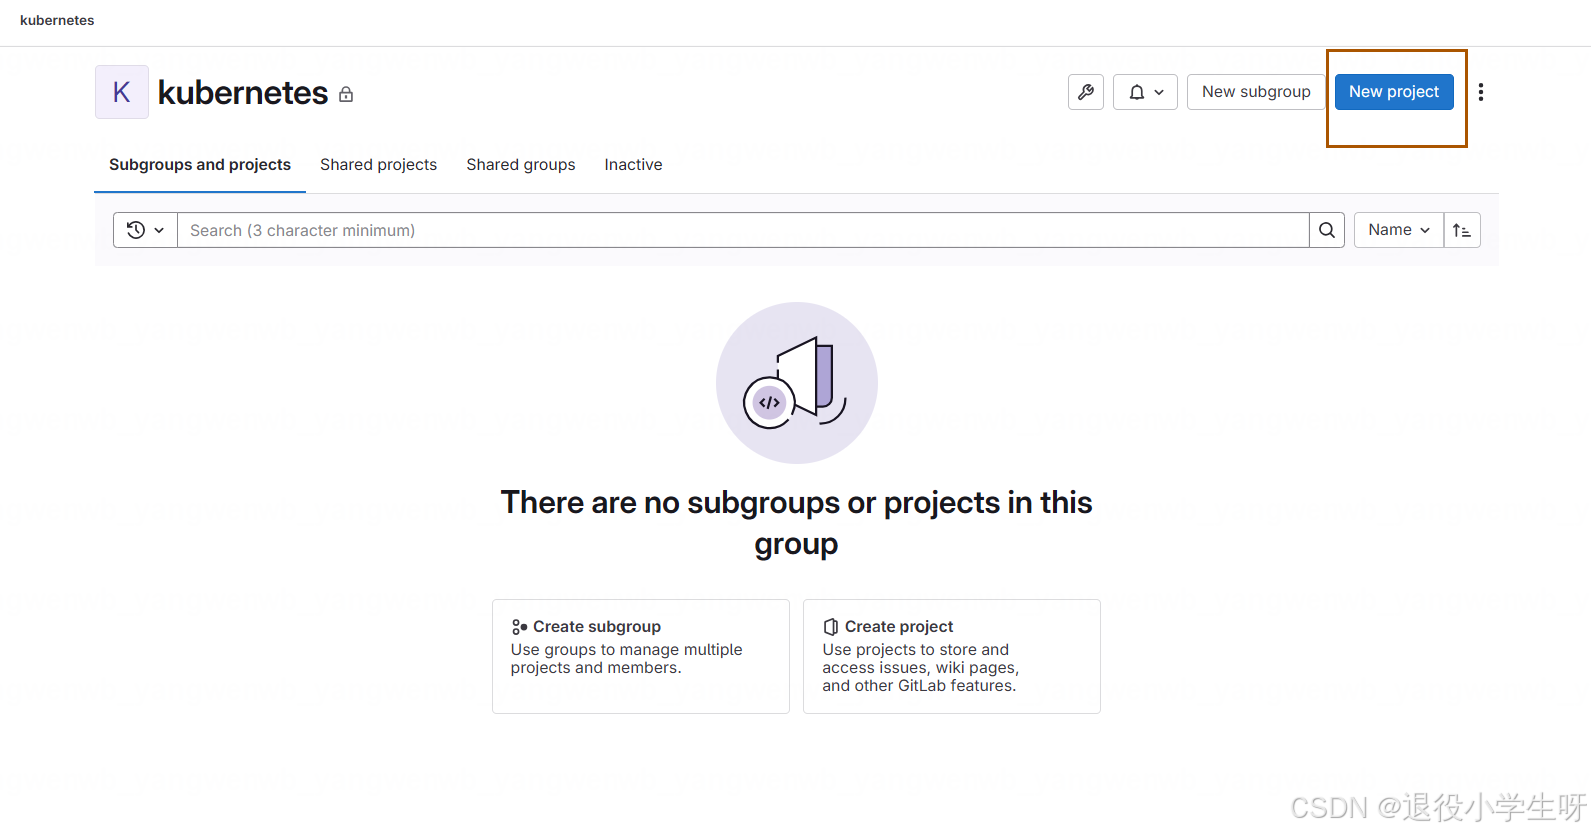Click the private lock icon beside kubernetes
The height and width of the screenshot is (835, 1591).
coord(346,94)
